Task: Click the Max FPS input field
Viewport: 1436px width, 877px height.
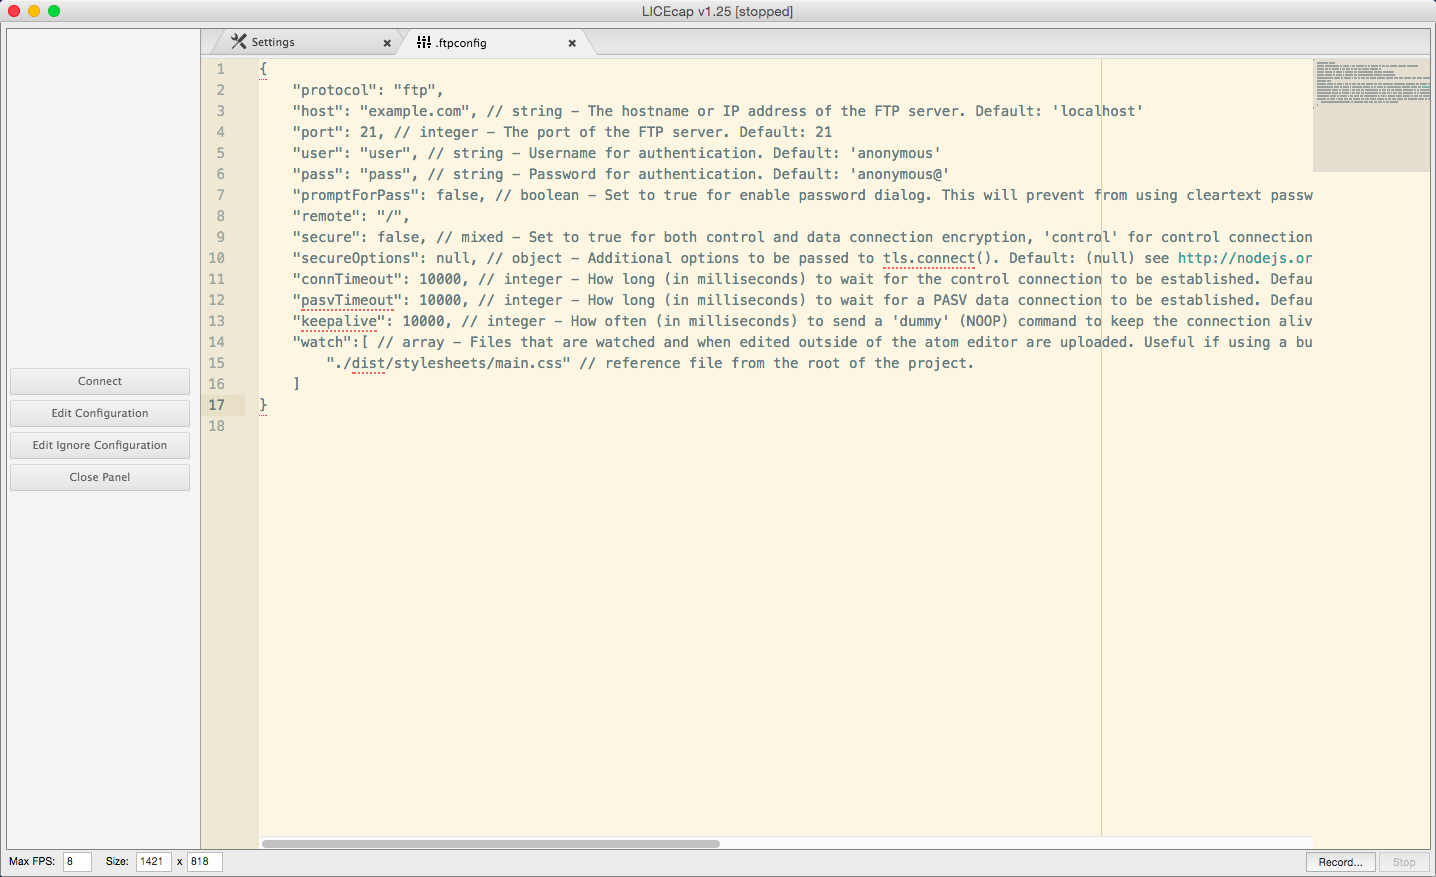Action: click(77, 861)
